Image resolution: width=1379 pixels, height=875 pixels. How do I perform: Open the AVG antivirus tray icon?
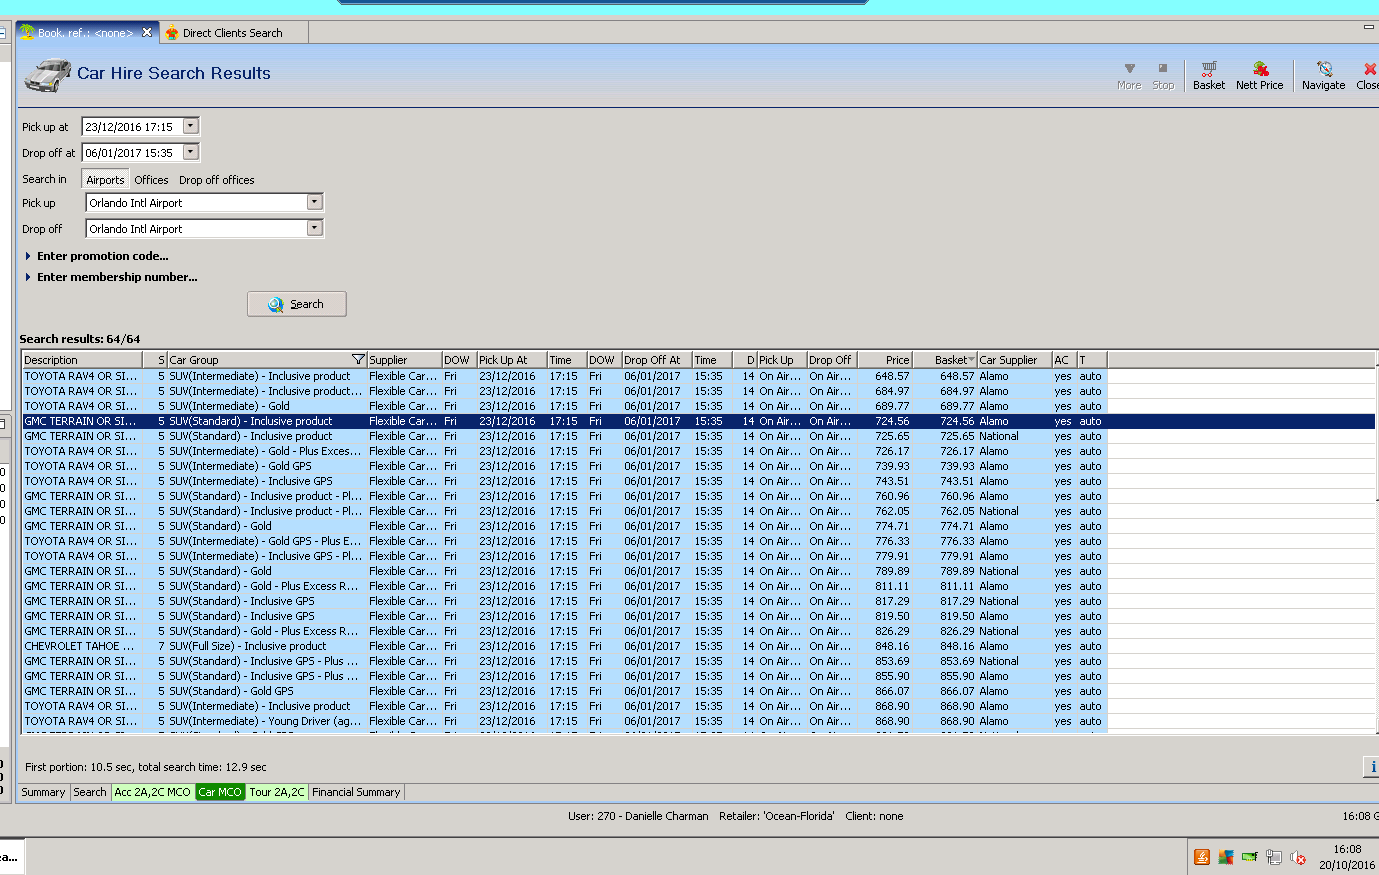pyautogui.click(x=1225, y=857)
